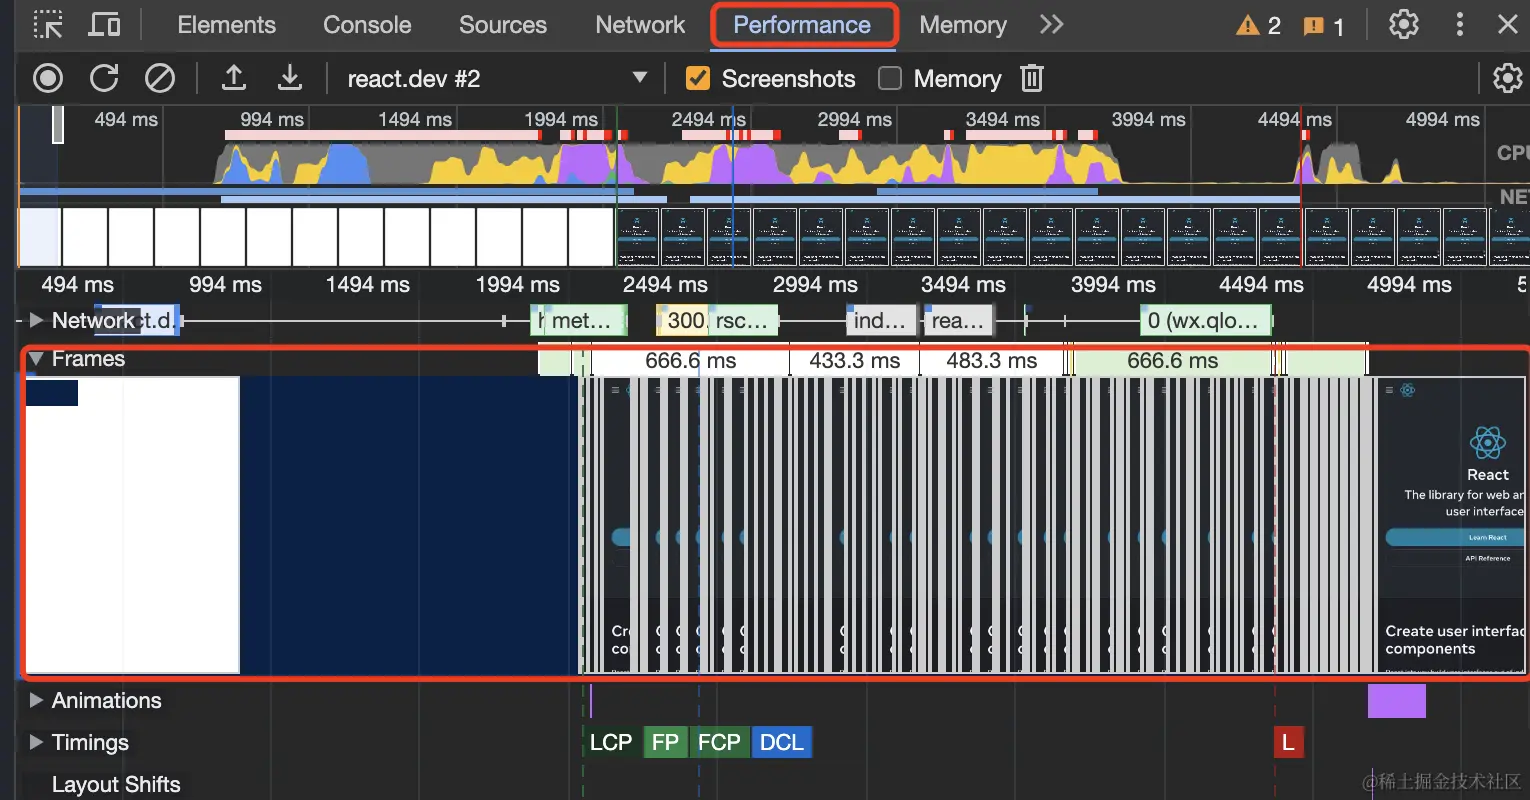Image resolution: width=1530 pixels, height=800 pixels.
Task: Expand the Animations track
Action: [x=37, y=700]
